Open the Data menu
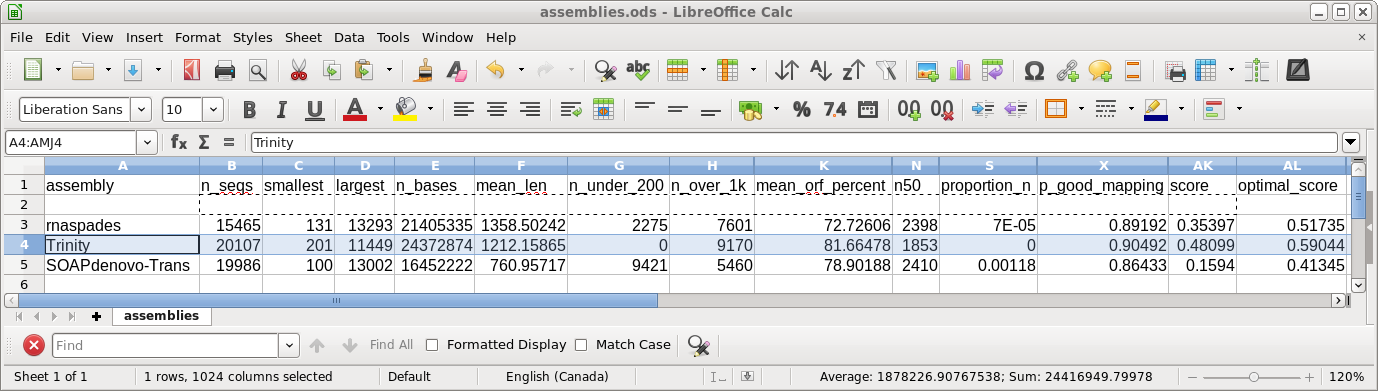This screenshot has height=391, width=1378. 349,37
